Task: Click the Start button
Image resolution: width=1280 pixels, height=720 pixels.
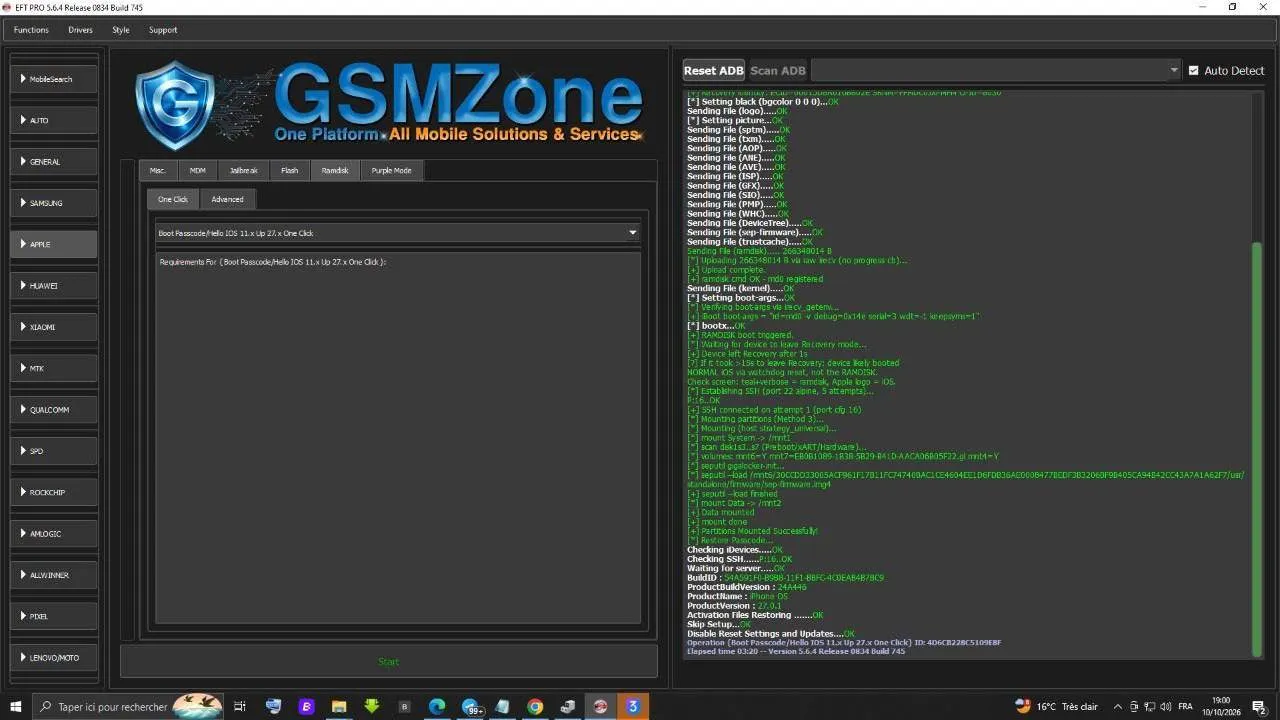Action: pyautogui.click(x=389, y=661)
